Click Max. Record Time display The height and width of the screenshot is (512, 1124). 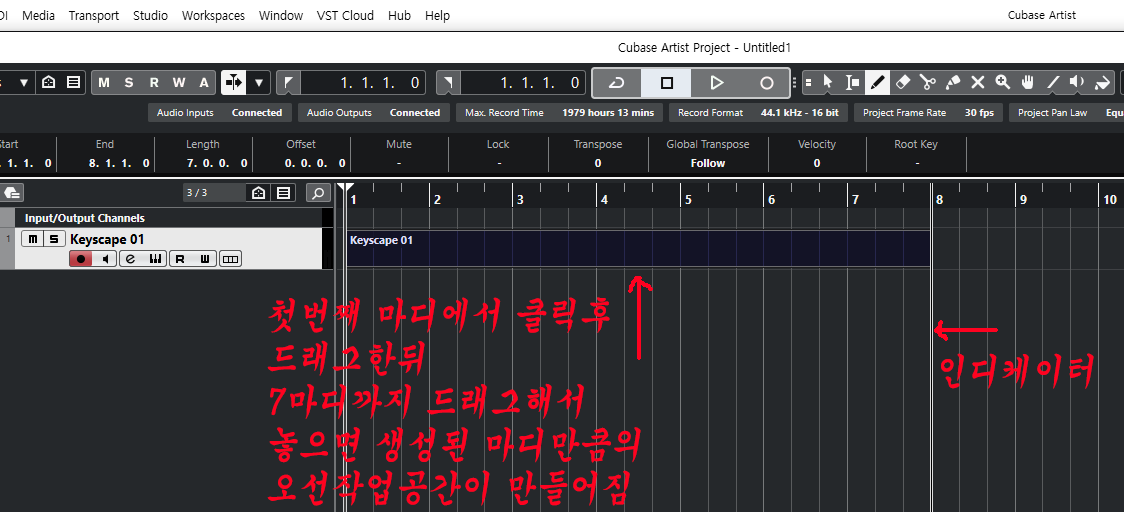tap(559, 113)
